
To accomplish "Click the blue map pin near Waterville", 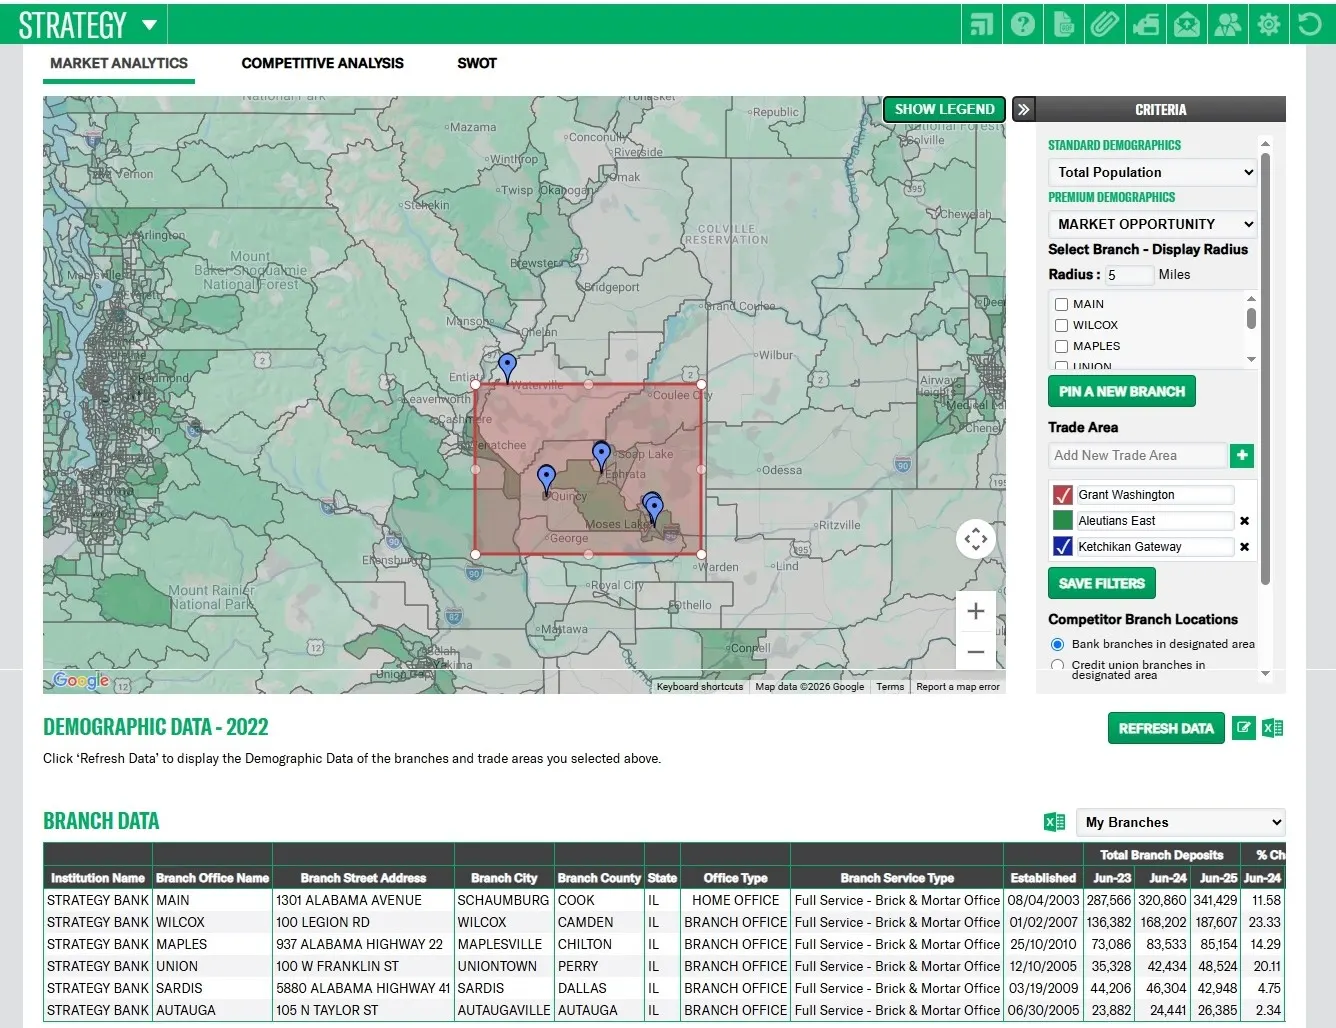I will 507,366.
